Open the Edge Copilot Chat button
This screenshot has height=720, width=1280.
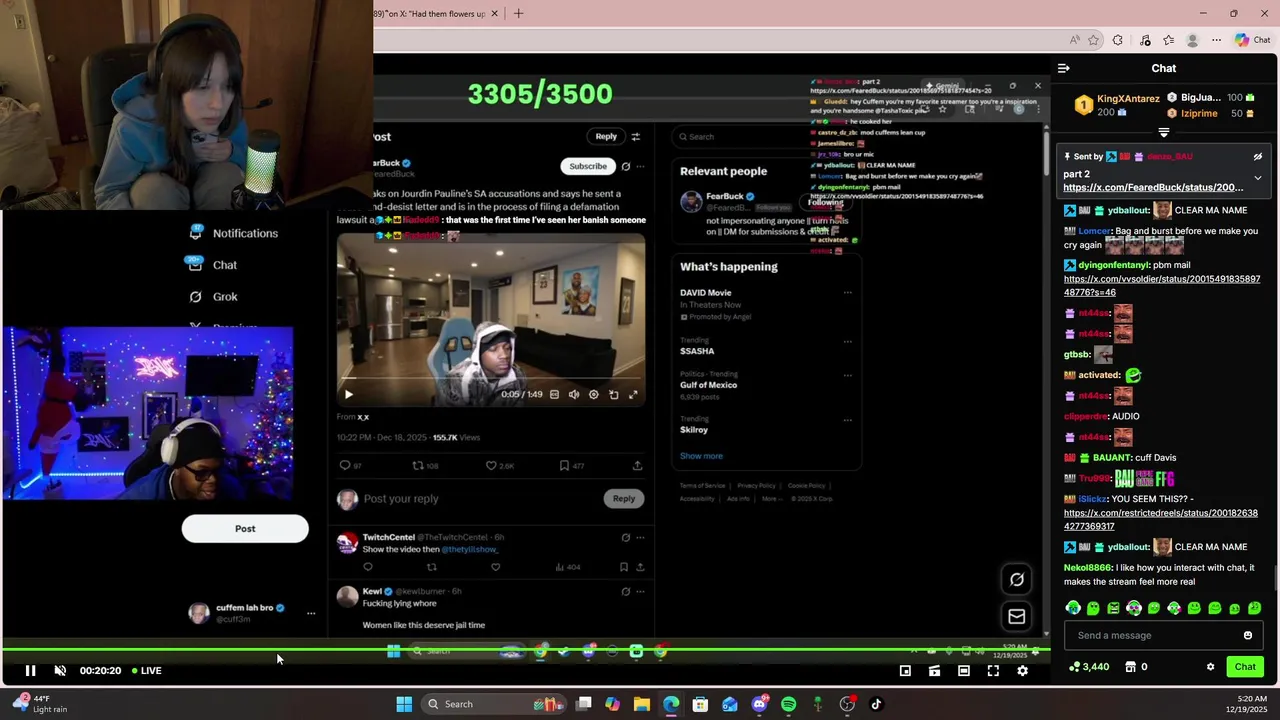point(1252,40)
